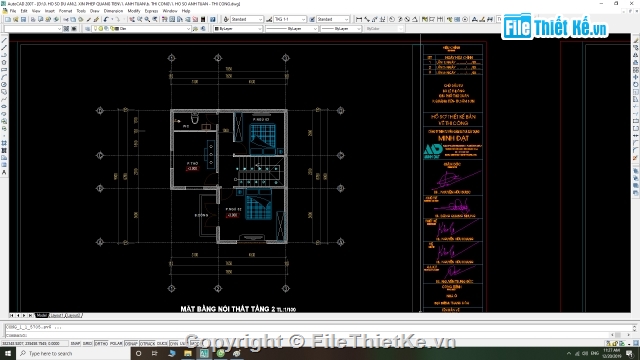Image resolution: width=640 pixels, height=360 pixels.
Task: Toggle ORTHO mode in status bar
Action: (101, 344)
